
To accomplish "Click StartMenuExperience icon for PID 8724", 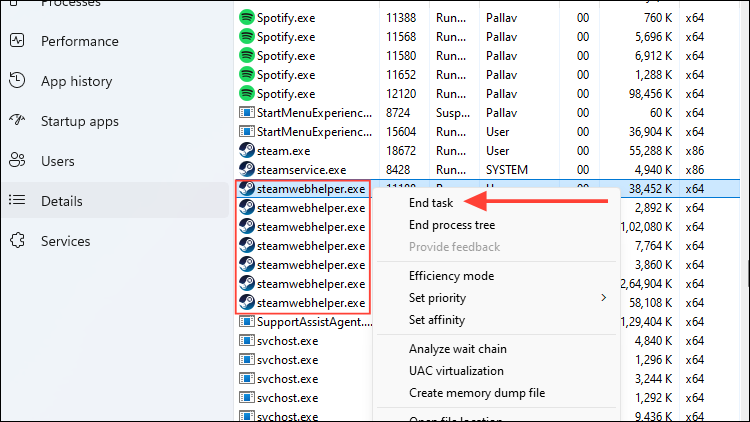I will pyautogui.click(x=246, y=112).
